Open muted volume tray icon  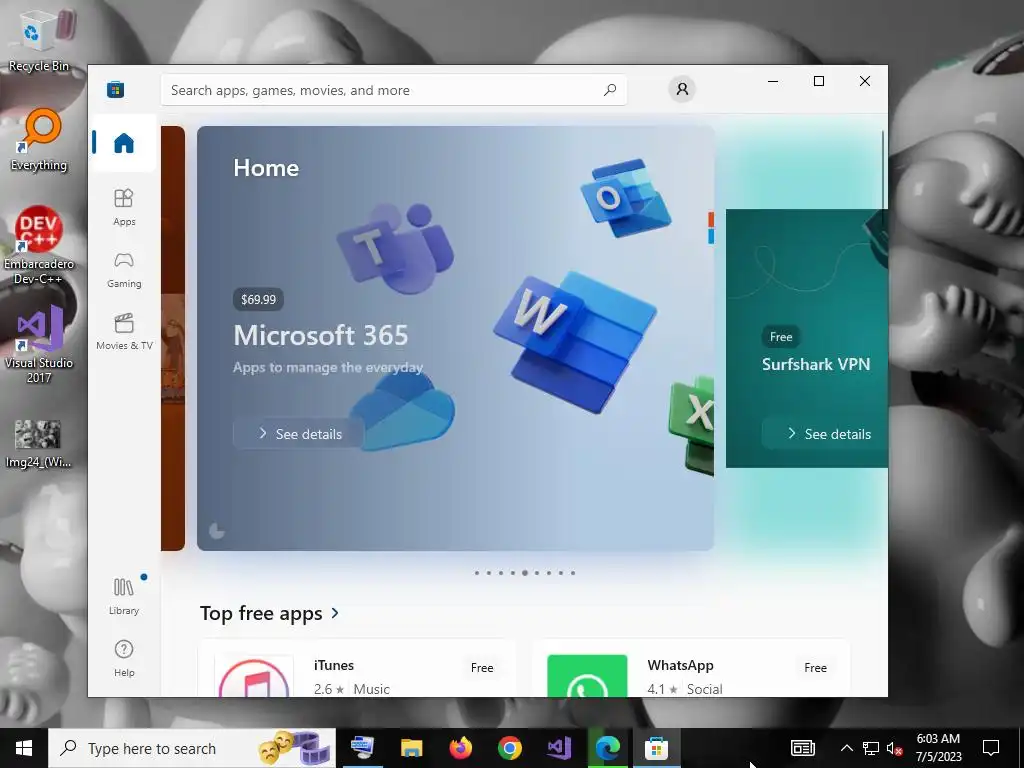(x=894, y=748)
